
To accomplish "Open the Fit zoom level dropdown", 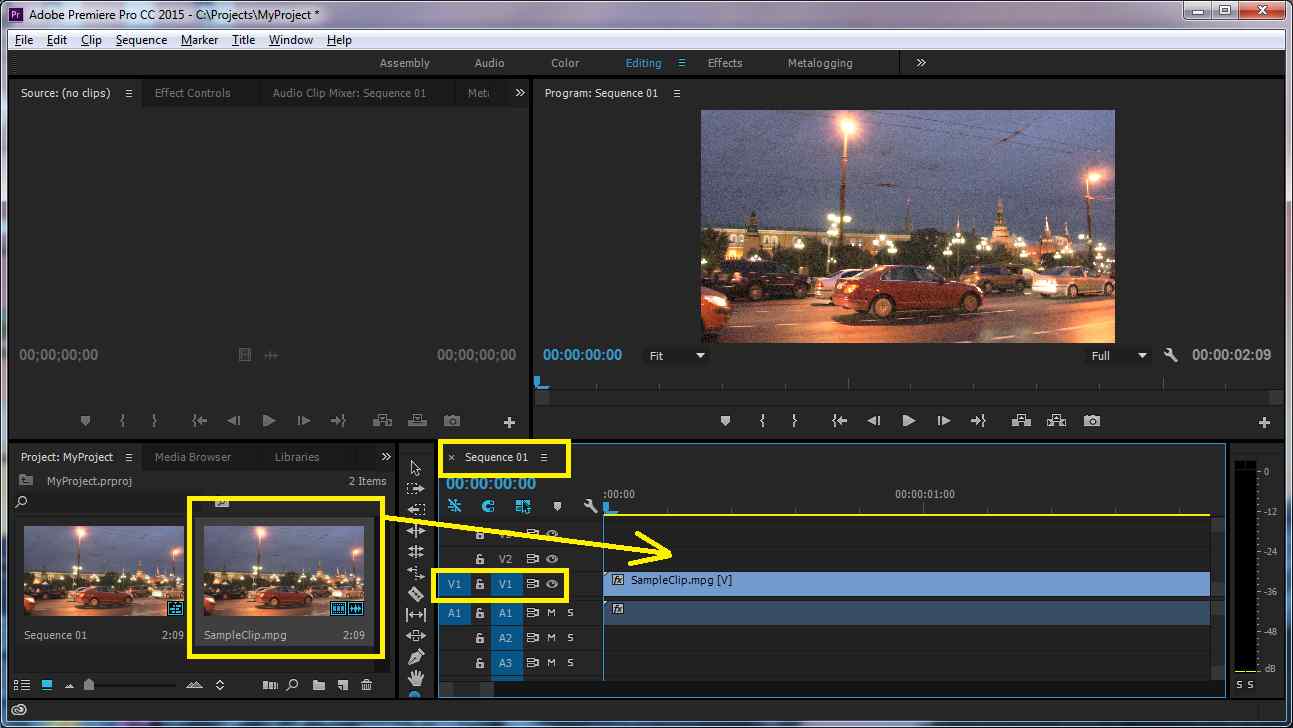I will [x=676, y=356].
